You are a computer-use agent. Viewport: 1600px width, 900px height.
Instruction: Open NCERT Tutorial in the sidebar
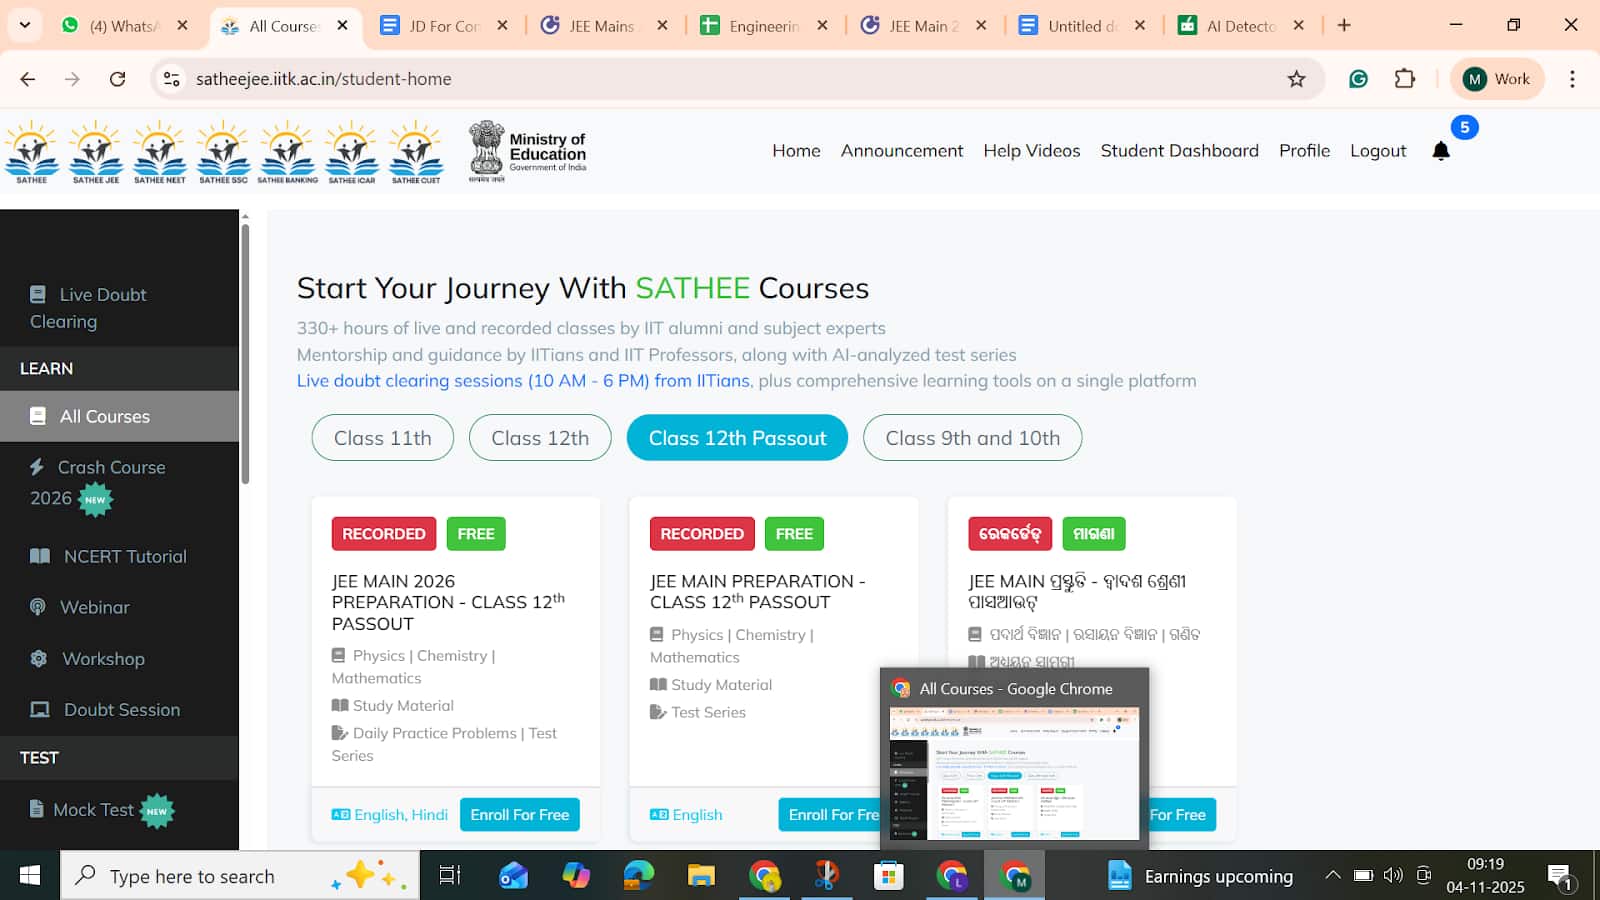click(x=125, y=557)
